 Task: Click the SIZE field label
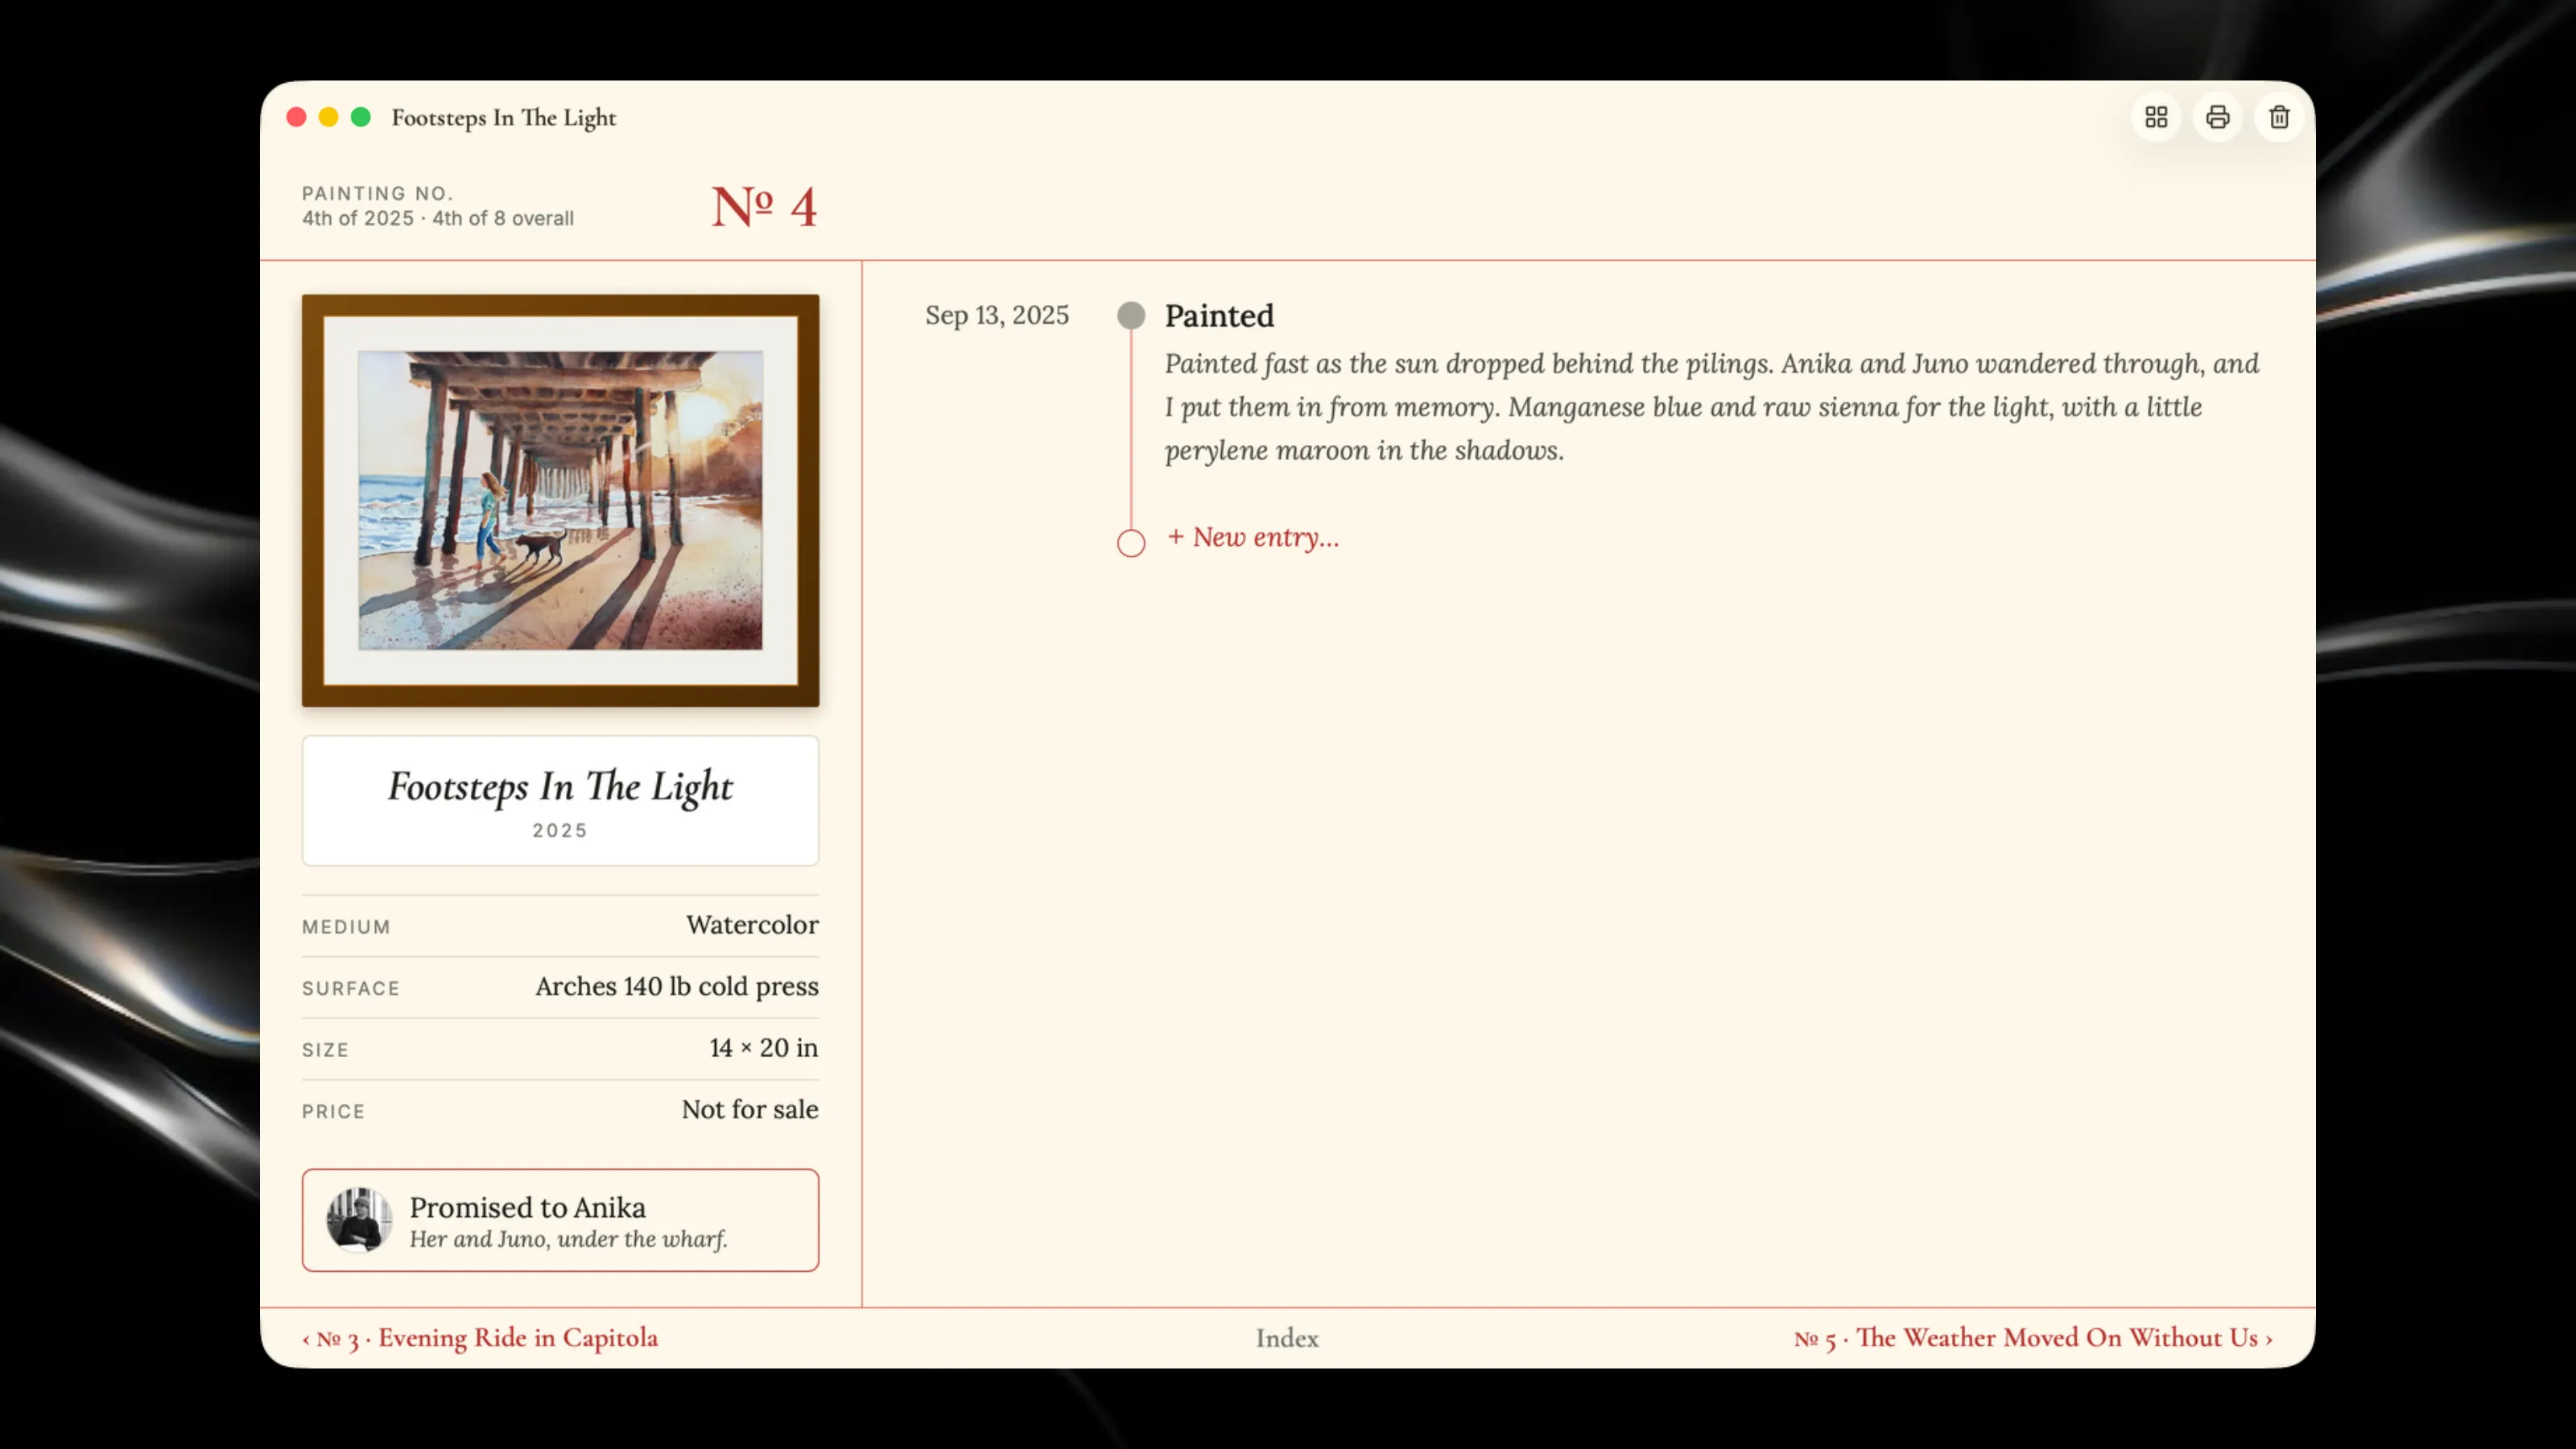(325, 1050)
